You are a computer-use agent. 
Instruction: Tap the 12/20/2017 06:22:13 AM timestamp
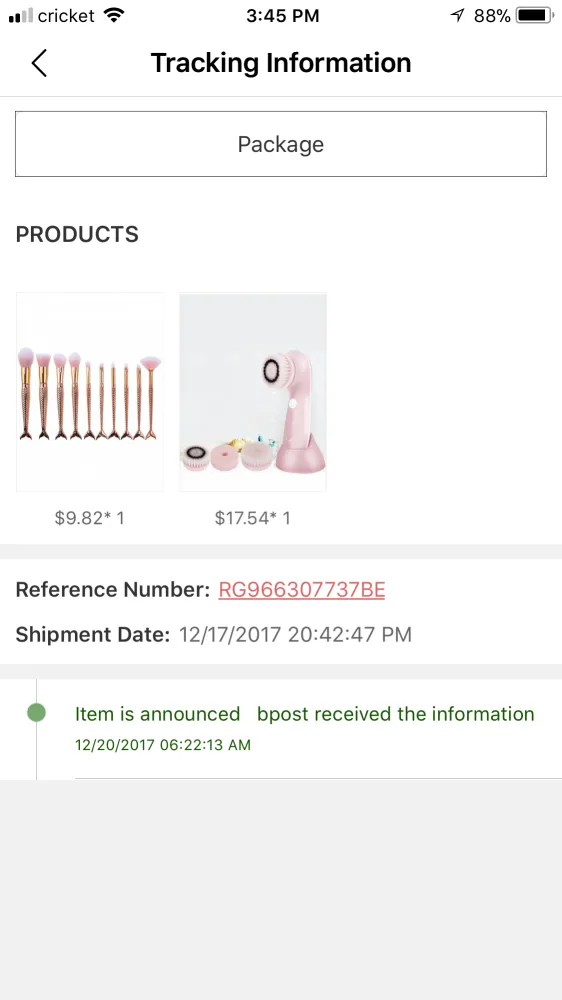tap(163, 745)
